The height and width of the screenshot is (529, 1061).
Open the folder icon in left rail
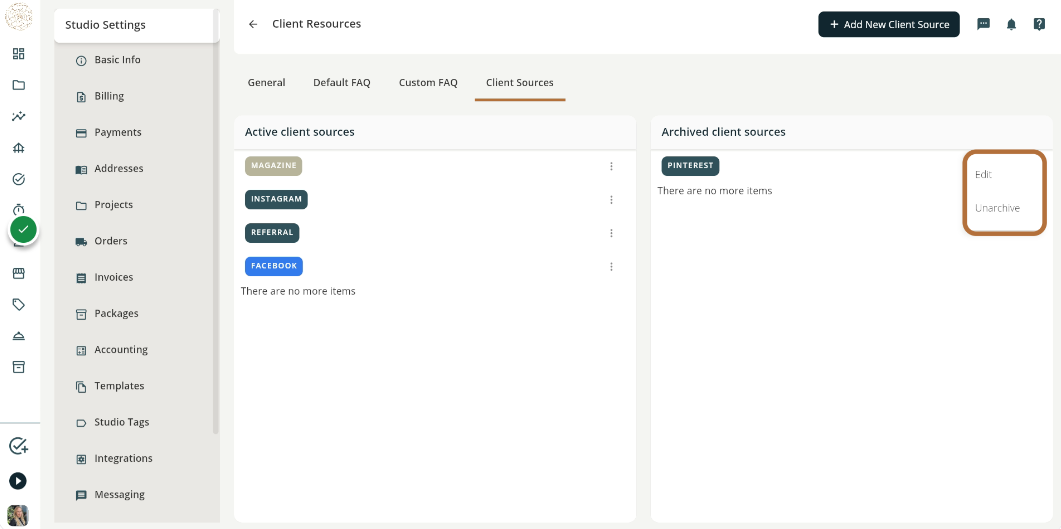[x=19, y=85]
